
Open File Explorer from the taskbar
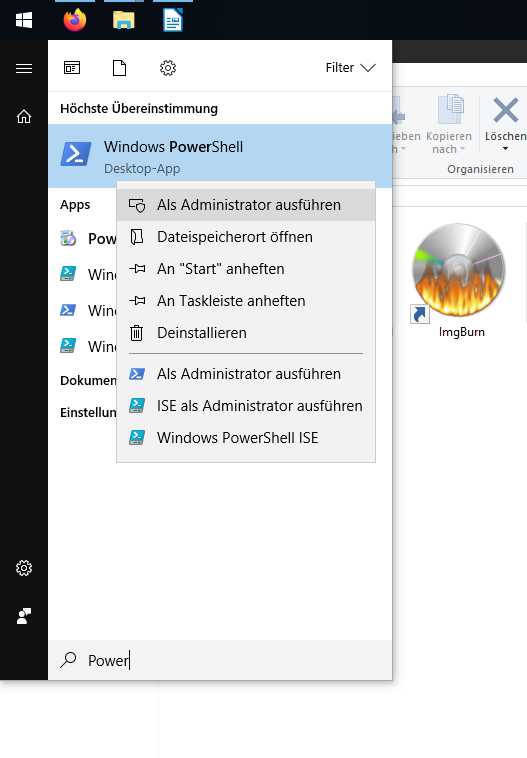coord(124,21)
